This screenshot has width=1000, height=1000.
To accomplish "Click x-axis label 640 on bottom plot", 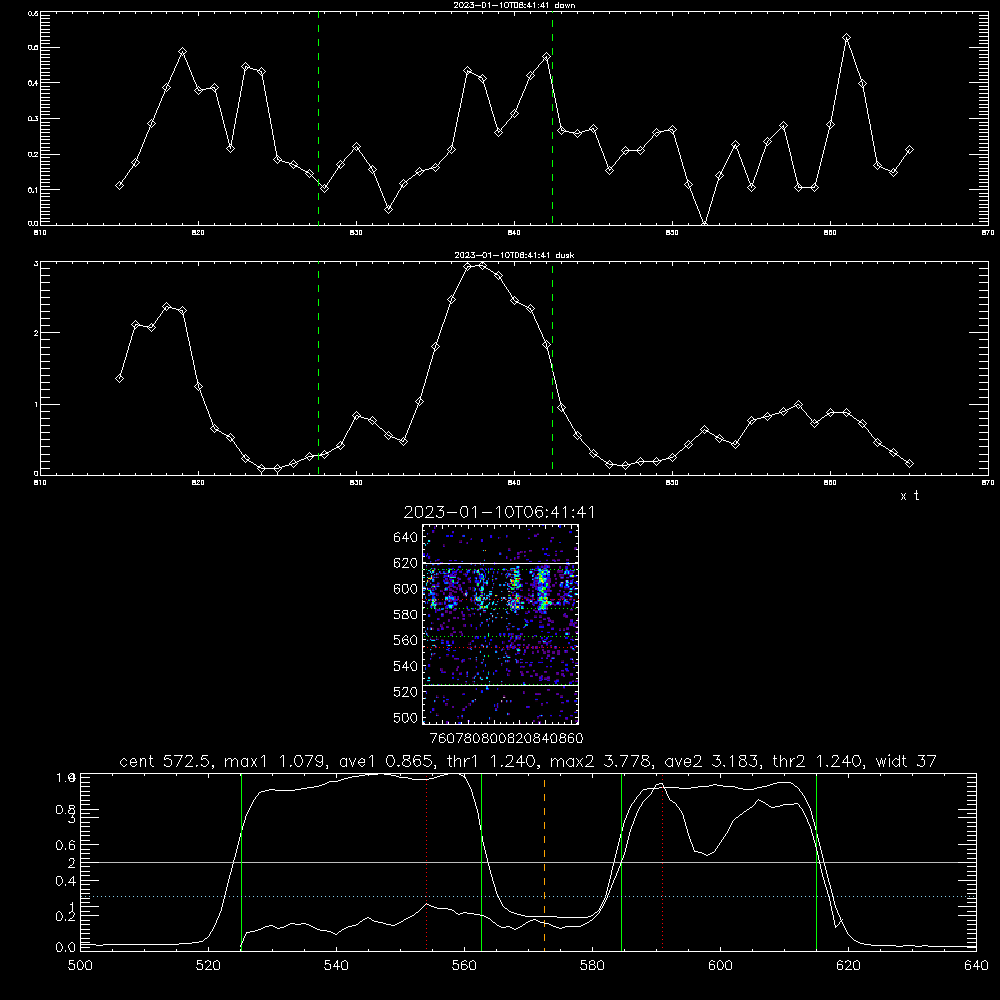I will click(976, 966).
